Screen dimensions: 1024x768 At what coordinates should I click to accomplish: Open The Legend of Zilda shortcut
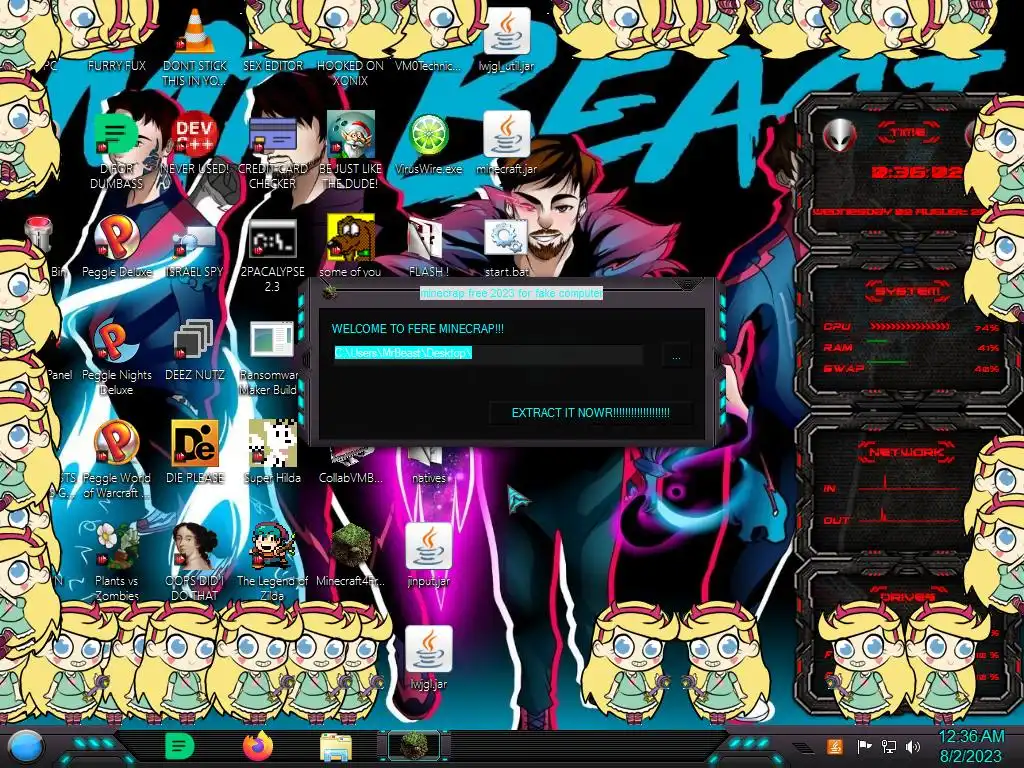(272, 546)
